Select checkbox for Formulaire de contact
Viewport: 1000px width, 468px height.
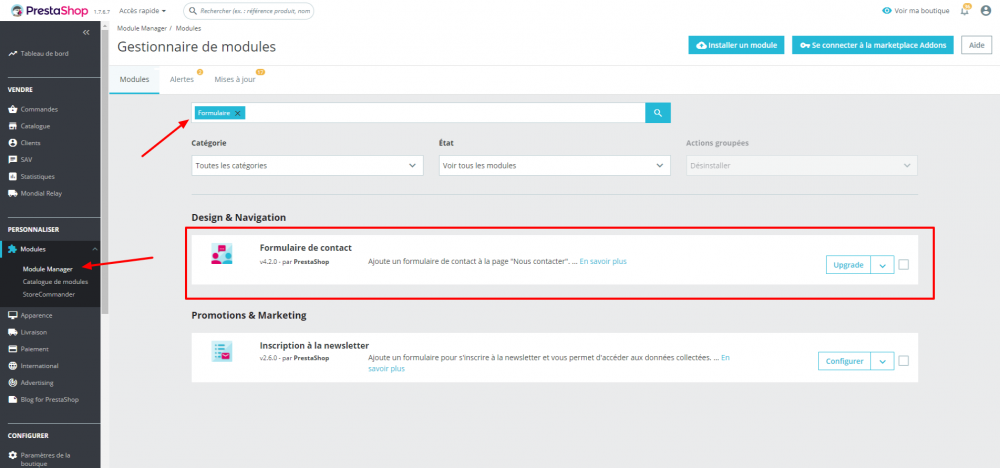click(x=904, y=265)
